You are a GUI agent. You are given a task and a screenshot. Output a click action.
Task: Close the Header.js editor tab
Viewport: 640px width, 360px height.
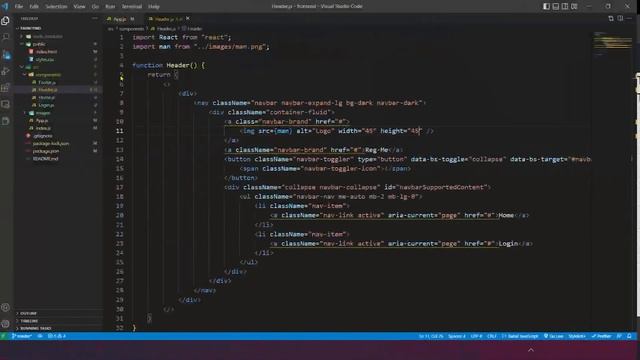coord(188,18)
